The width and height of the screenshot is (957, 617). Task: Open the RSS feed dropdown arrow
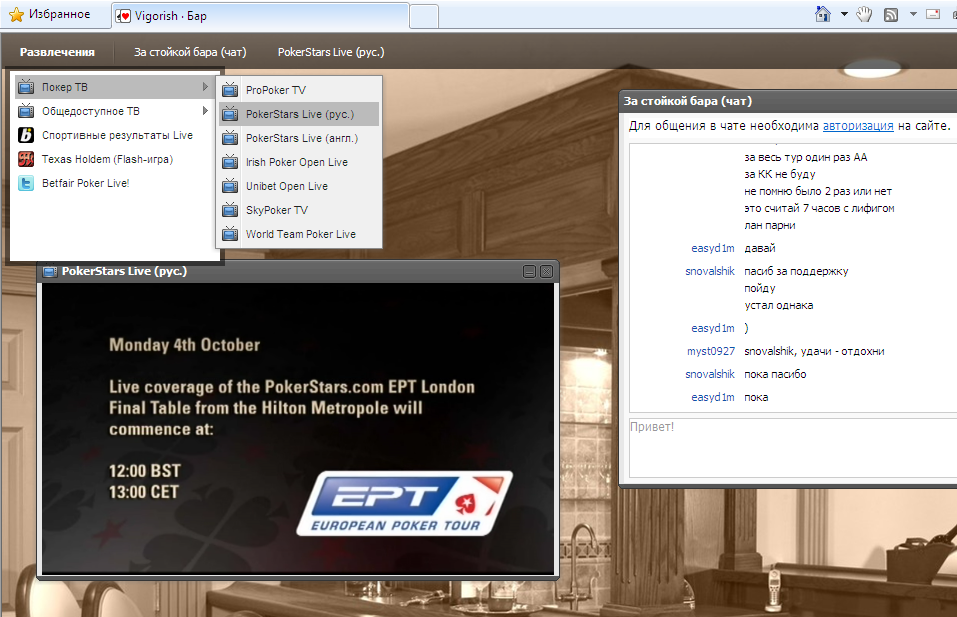(x=912, y=14)
